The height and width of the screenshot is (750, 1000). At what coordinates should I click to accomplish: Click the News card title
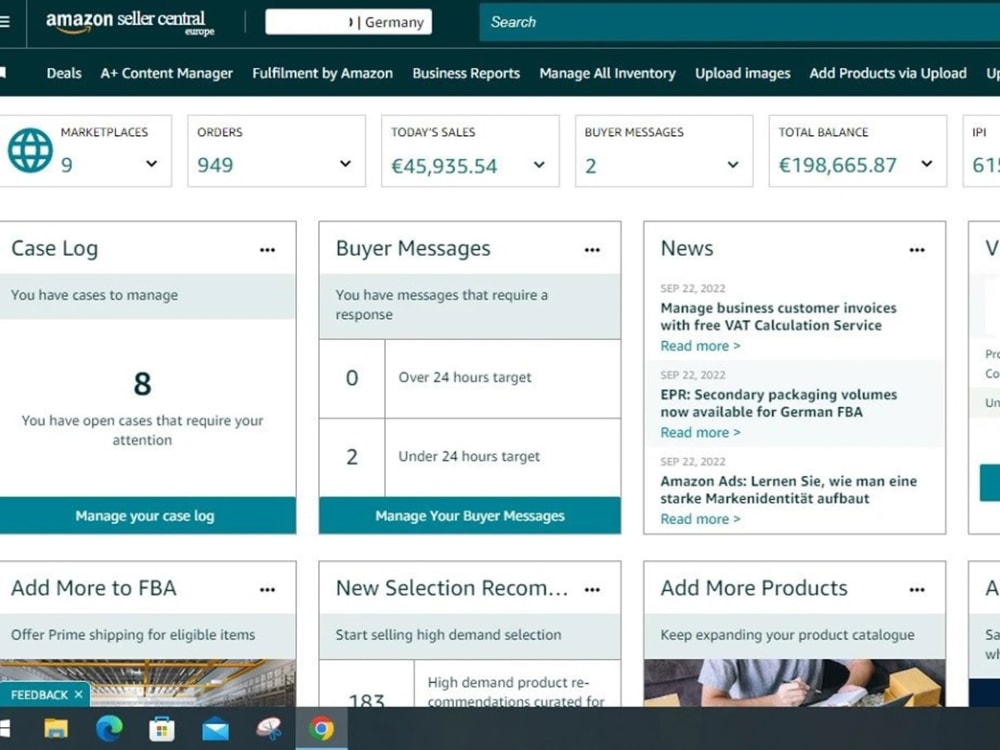point(687,248)
